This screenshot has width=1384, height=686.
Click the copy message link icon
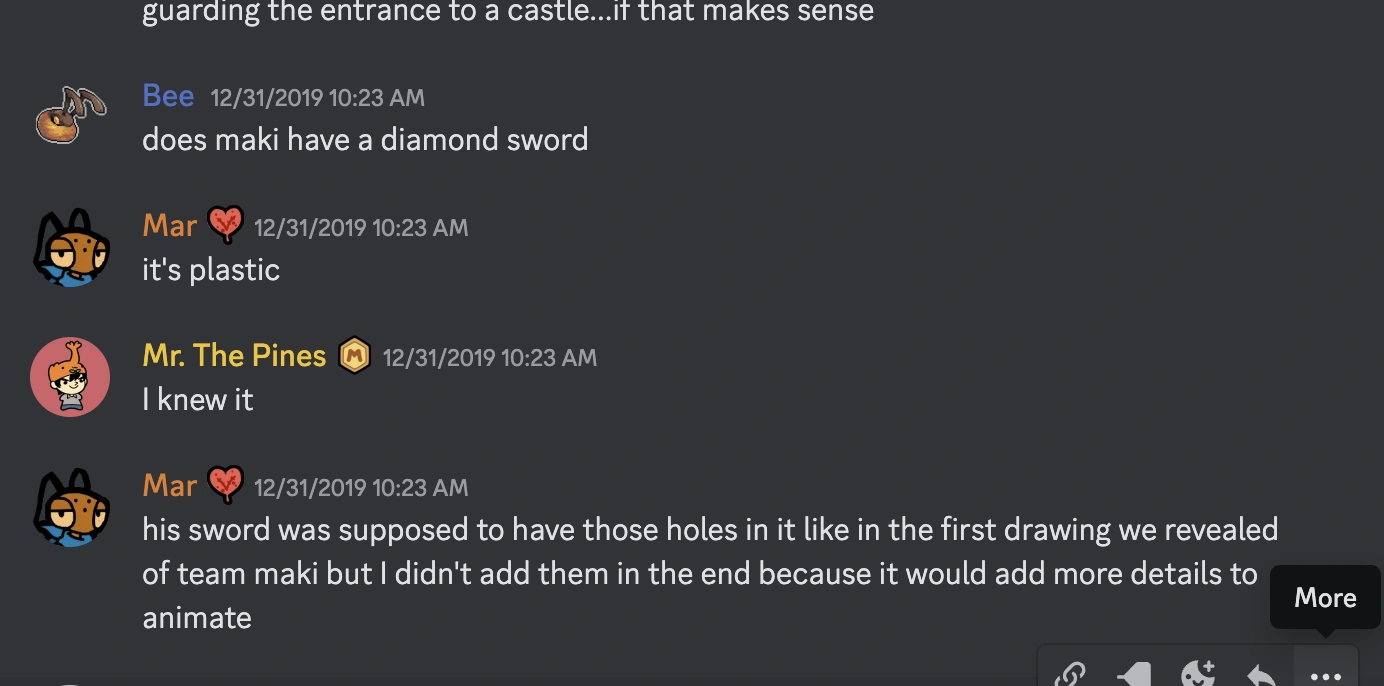point(1070,674)
